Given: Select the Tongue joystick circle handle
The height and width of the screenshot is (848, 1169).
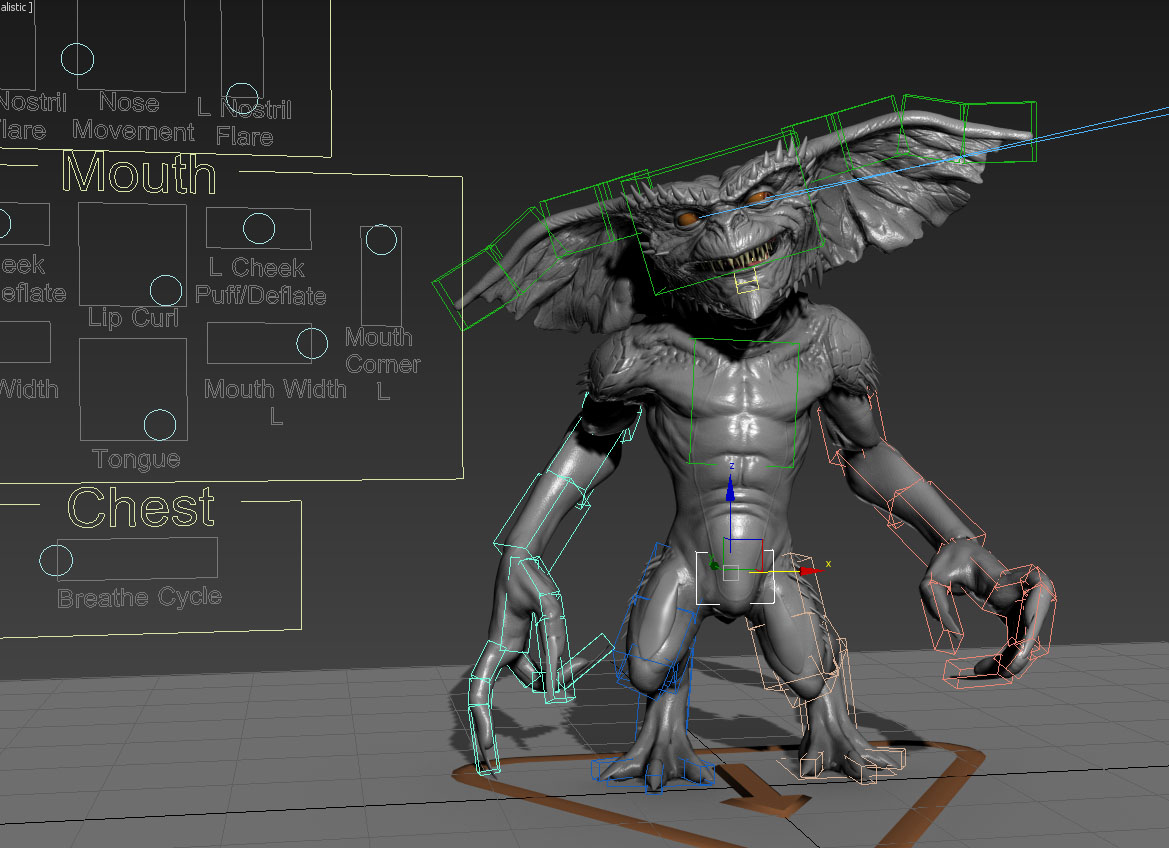Looking at the screenshot, I should click(160, 425).
